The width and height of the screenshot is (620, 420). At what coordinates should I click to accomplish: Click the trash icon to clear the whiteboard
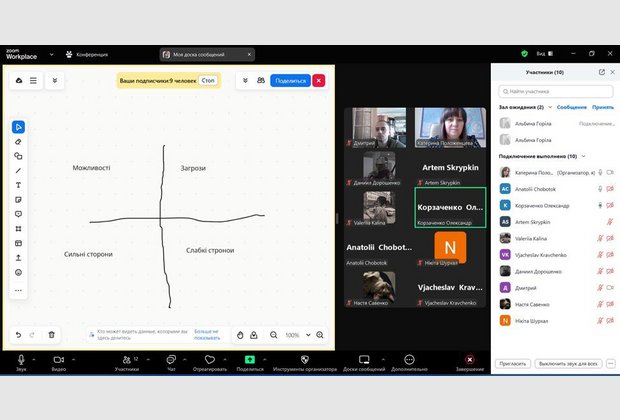pos(51,335)
